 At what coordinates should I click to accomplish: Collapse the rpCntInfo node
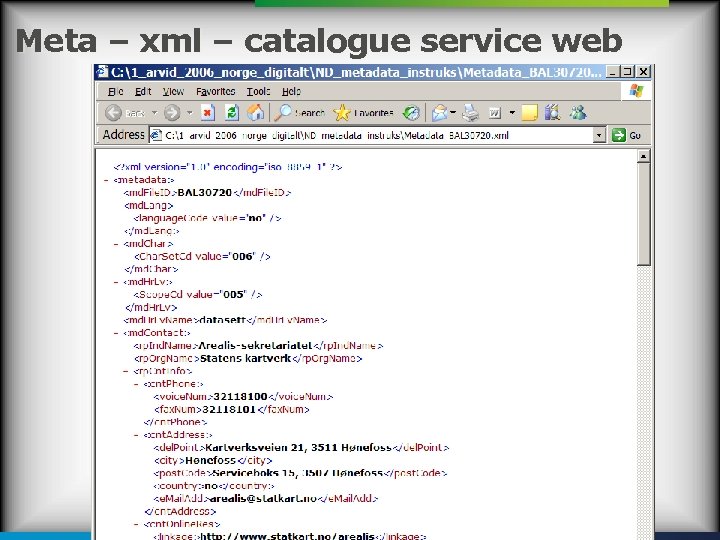(x=126, y=371)
